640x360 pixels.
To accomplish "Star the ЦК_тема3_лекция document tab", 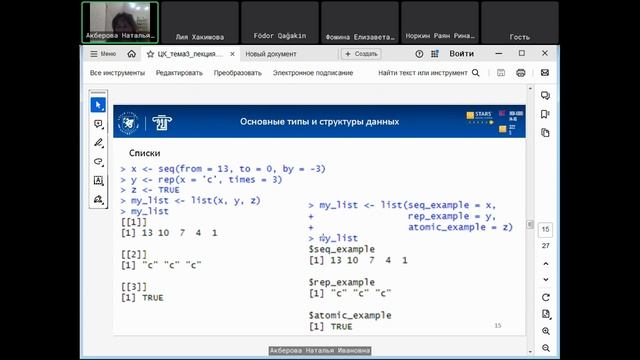I will tap(150, 54).
